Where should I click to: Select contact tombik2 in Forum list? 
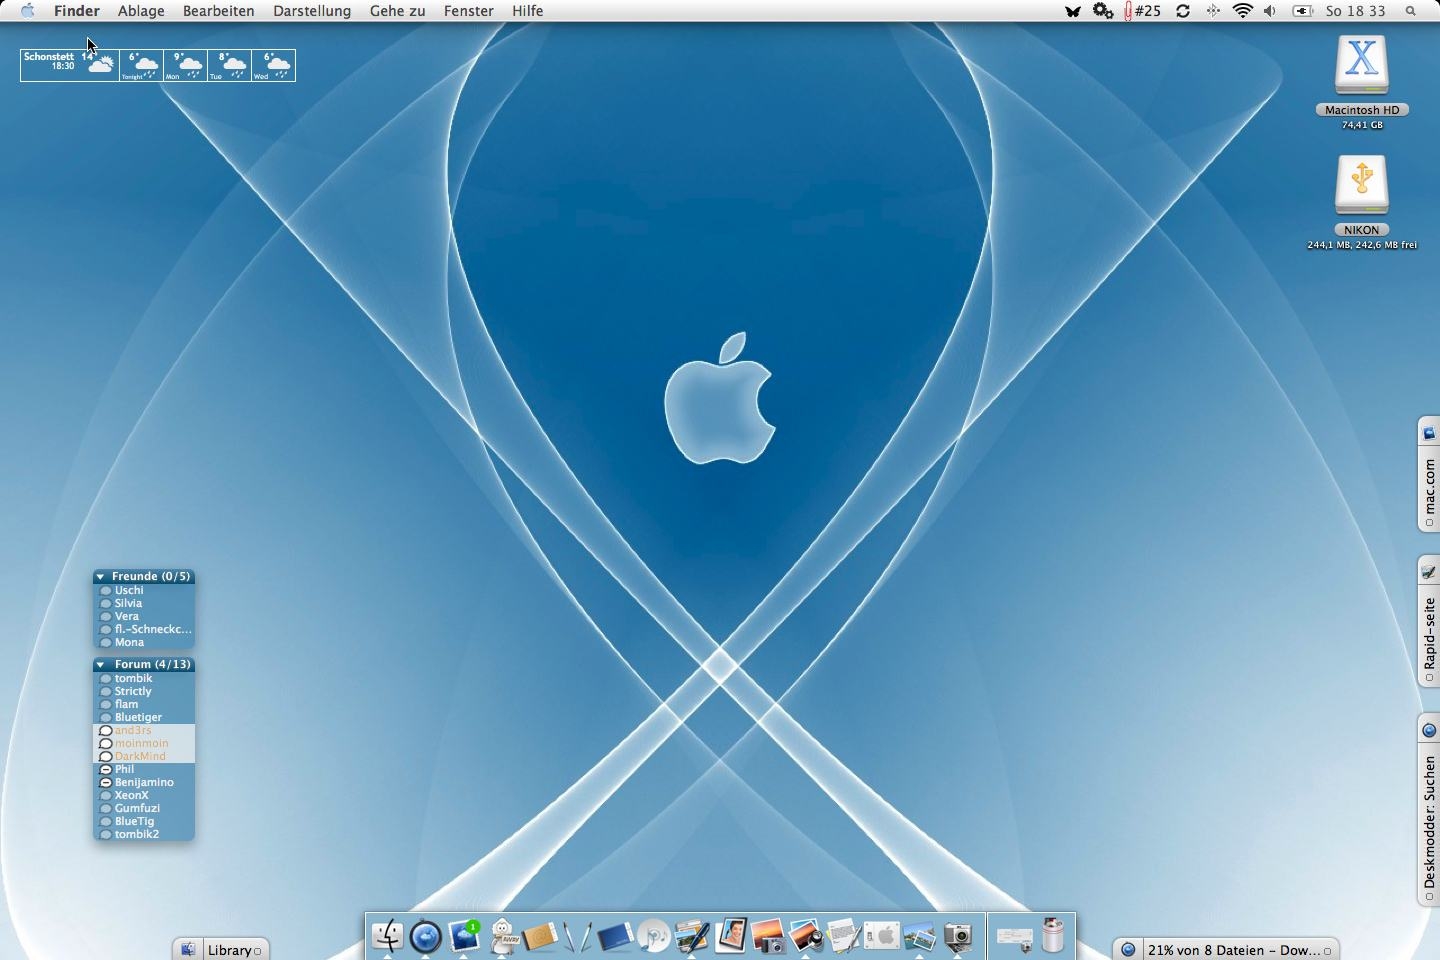point(144,834)
